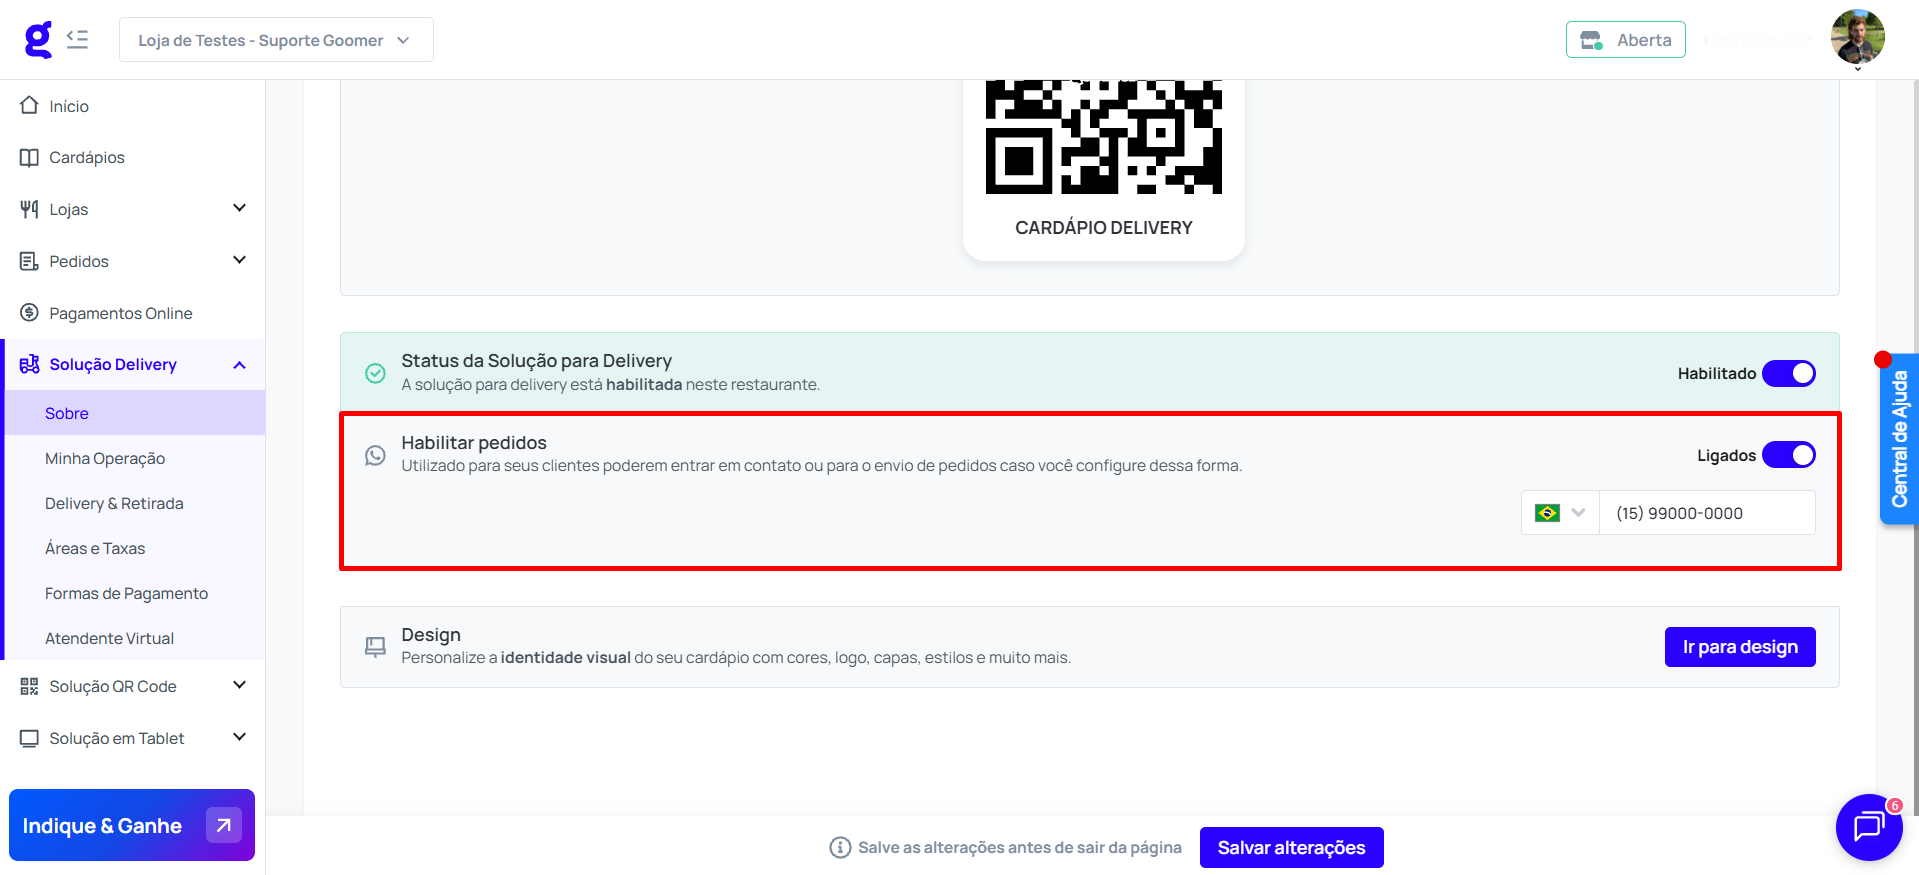Click the Início home icon
Viewport: 1919px width, 875px height.
(29, 105)
